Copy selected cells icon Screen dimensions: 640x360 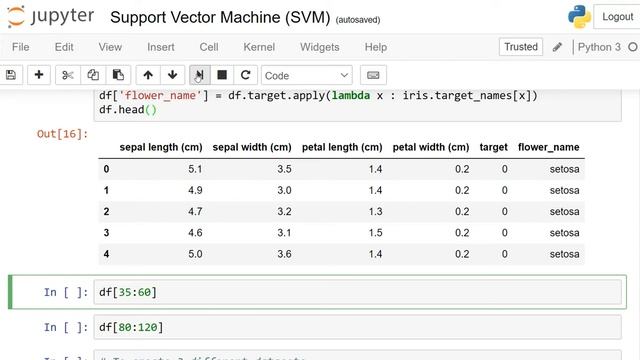(93, 75)
